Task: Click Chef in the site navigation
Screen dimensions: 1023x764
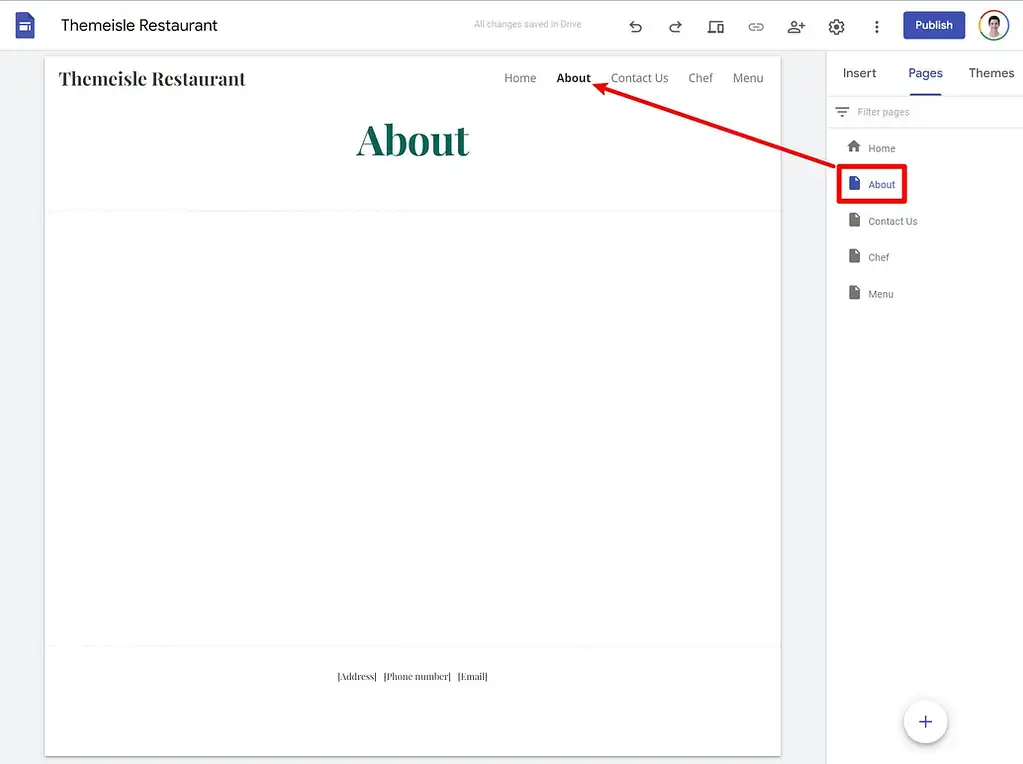Action: 700,78
